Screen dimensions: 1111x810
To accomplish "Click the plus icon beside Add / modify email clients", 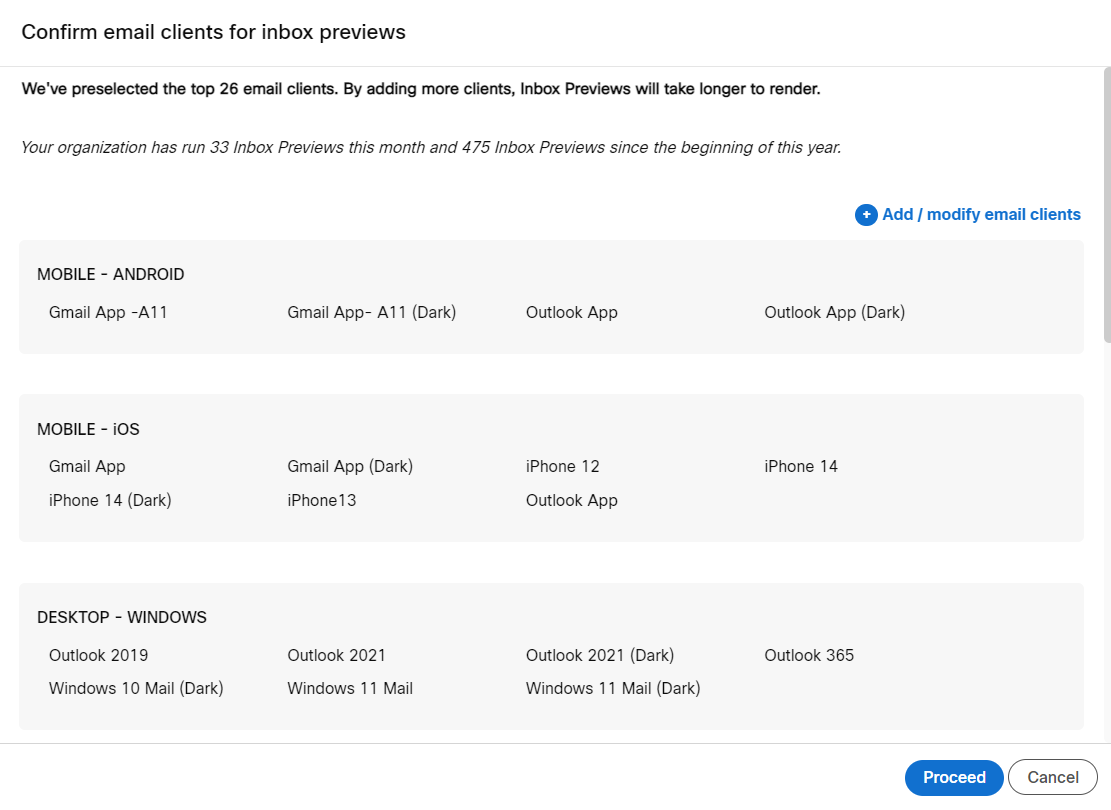I will [866, 214].
